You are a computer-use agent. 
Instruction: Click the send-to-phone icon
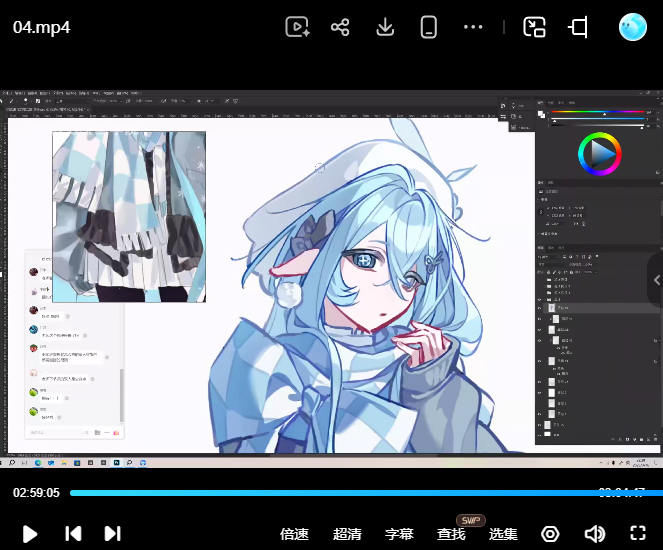pos(428,27)
